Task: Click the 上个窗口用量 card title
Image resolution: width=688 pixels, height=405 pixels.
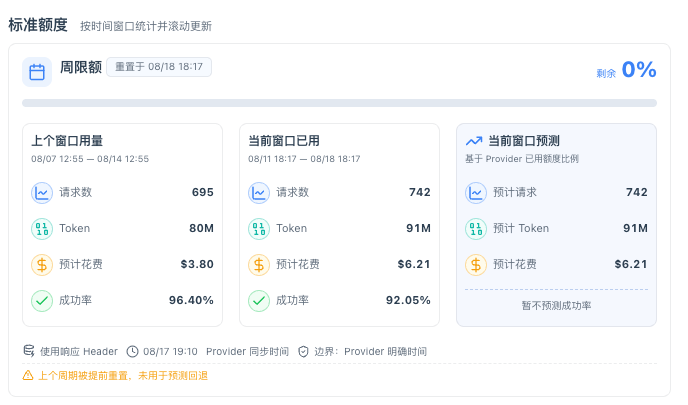Action: (x=67, y=141)
